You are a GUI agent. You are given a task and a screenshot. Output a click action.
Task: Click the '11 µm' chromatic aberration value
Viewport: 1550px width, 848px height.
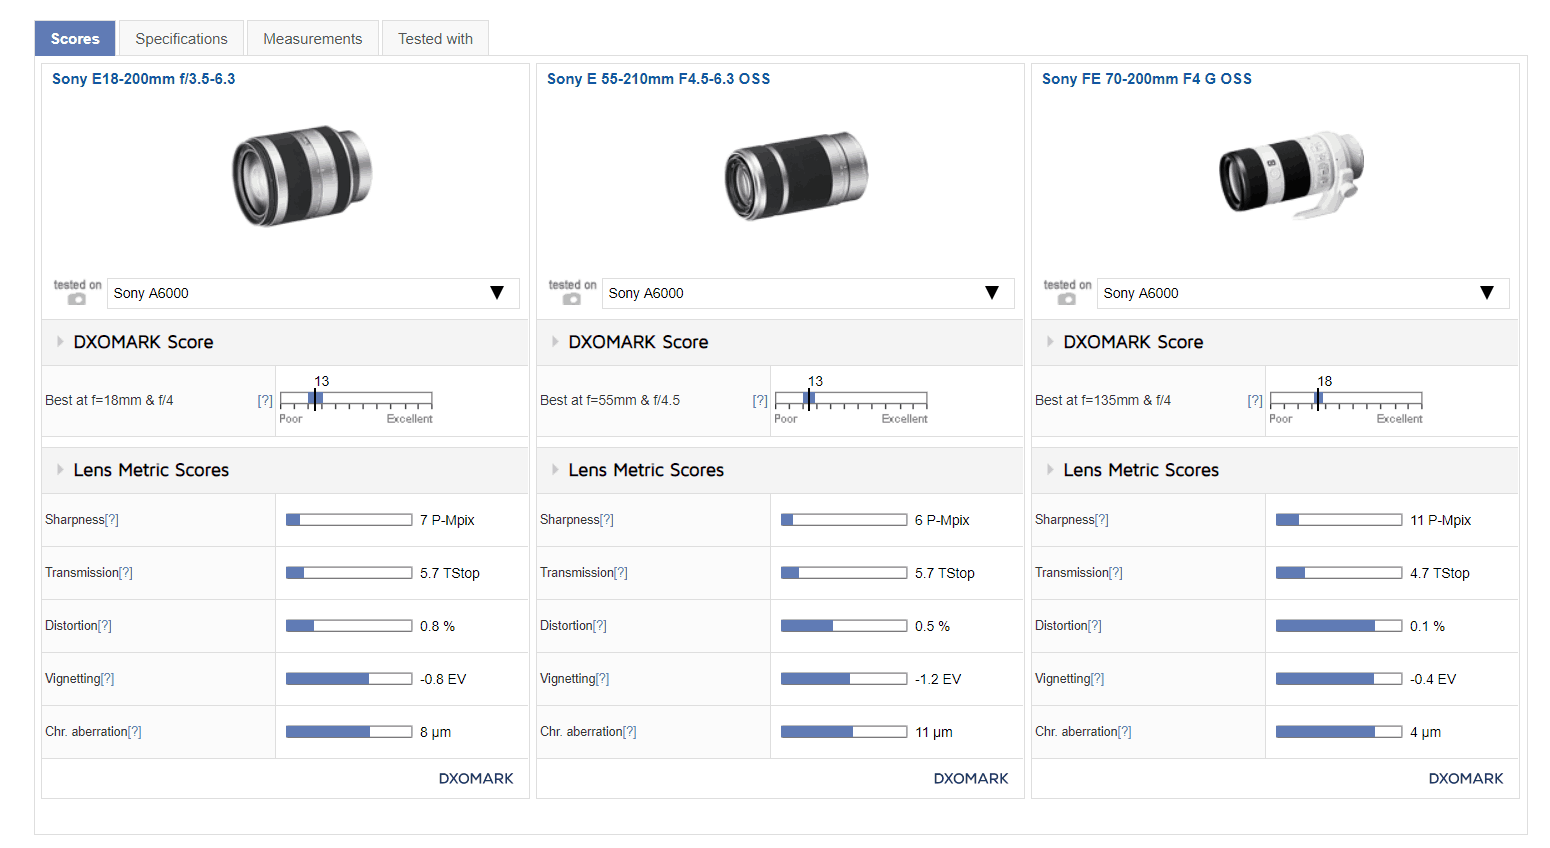934,732
